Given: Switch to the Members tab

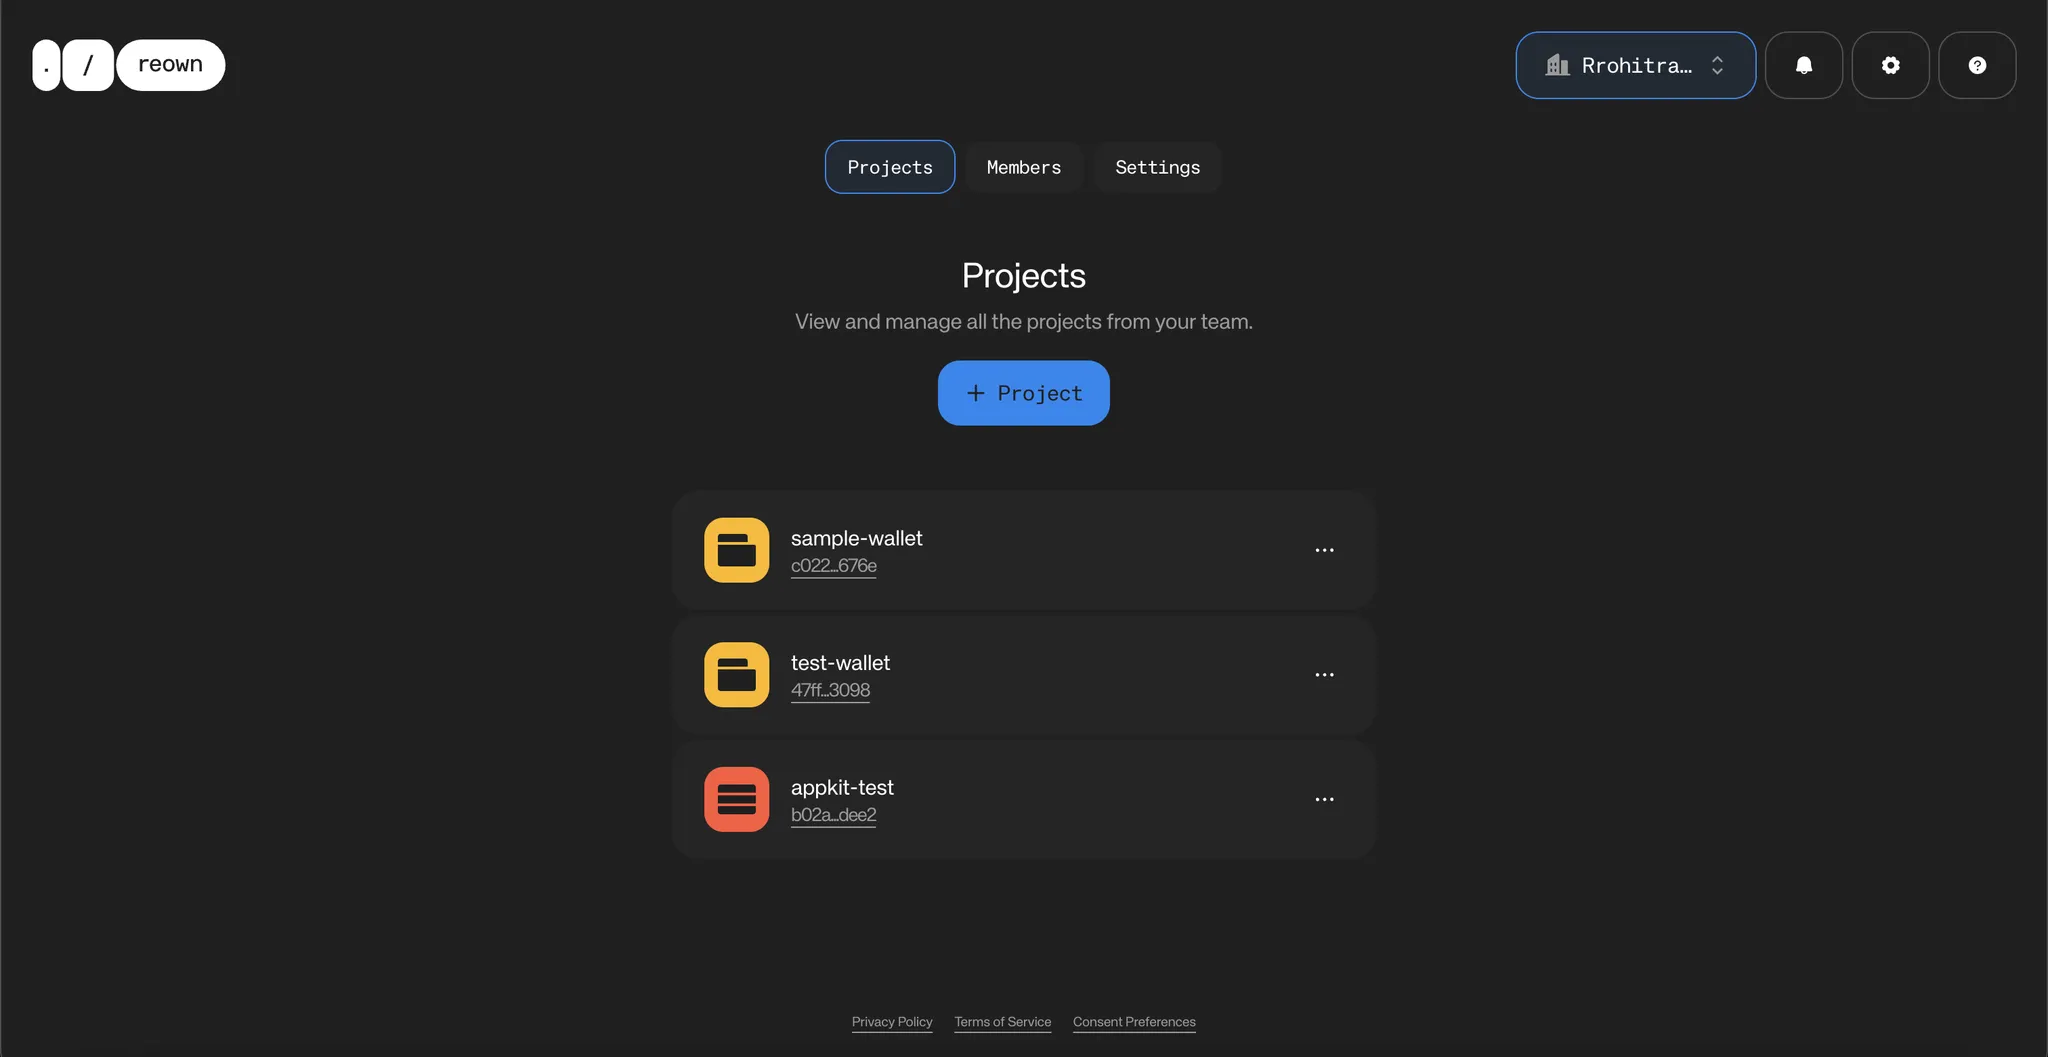Looking at the screenshot, I should coord(1023,167).
